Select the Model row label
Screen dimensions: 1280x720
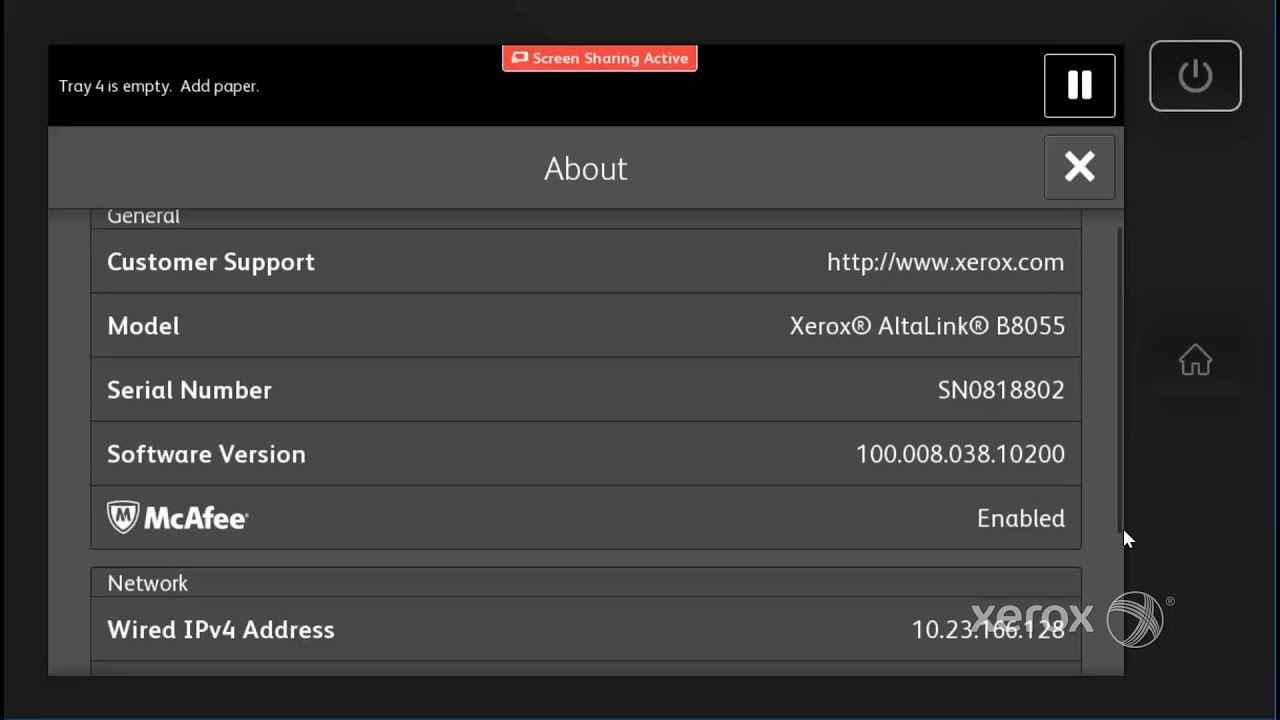(x=143, y=326)
